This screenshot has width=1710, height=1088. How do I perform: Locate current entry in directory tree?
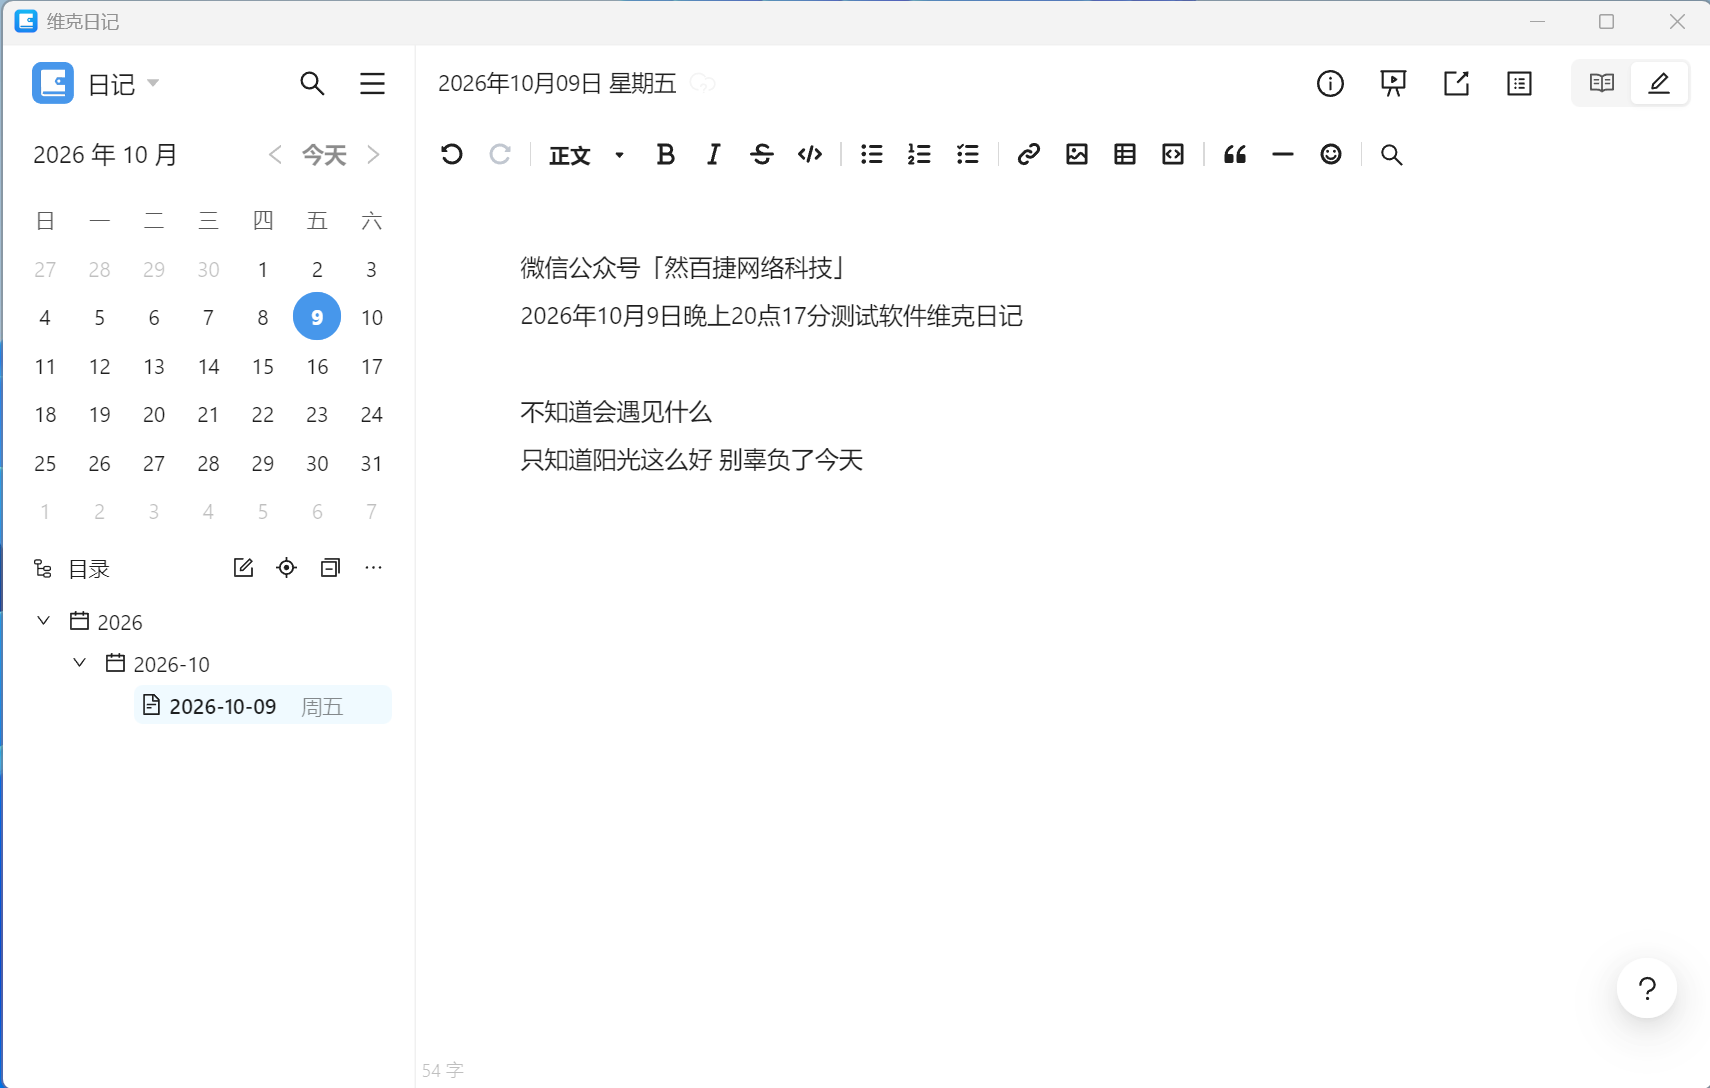tap(287, 568)
